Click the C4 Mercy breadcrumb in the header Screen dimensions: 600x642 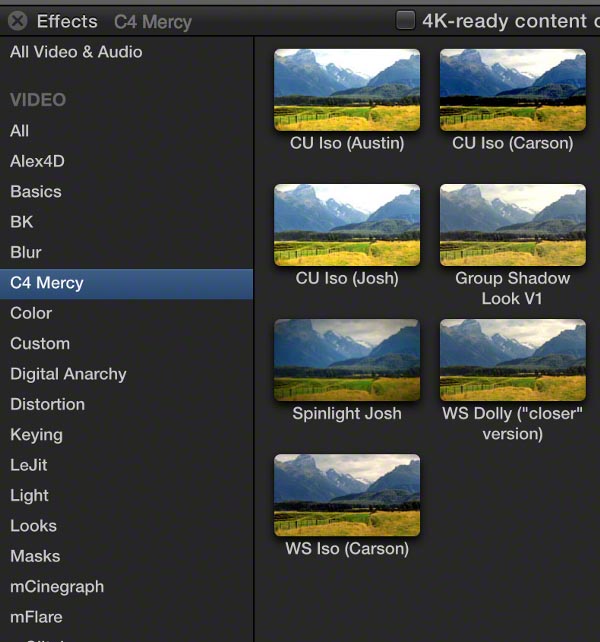pos(153,22)
